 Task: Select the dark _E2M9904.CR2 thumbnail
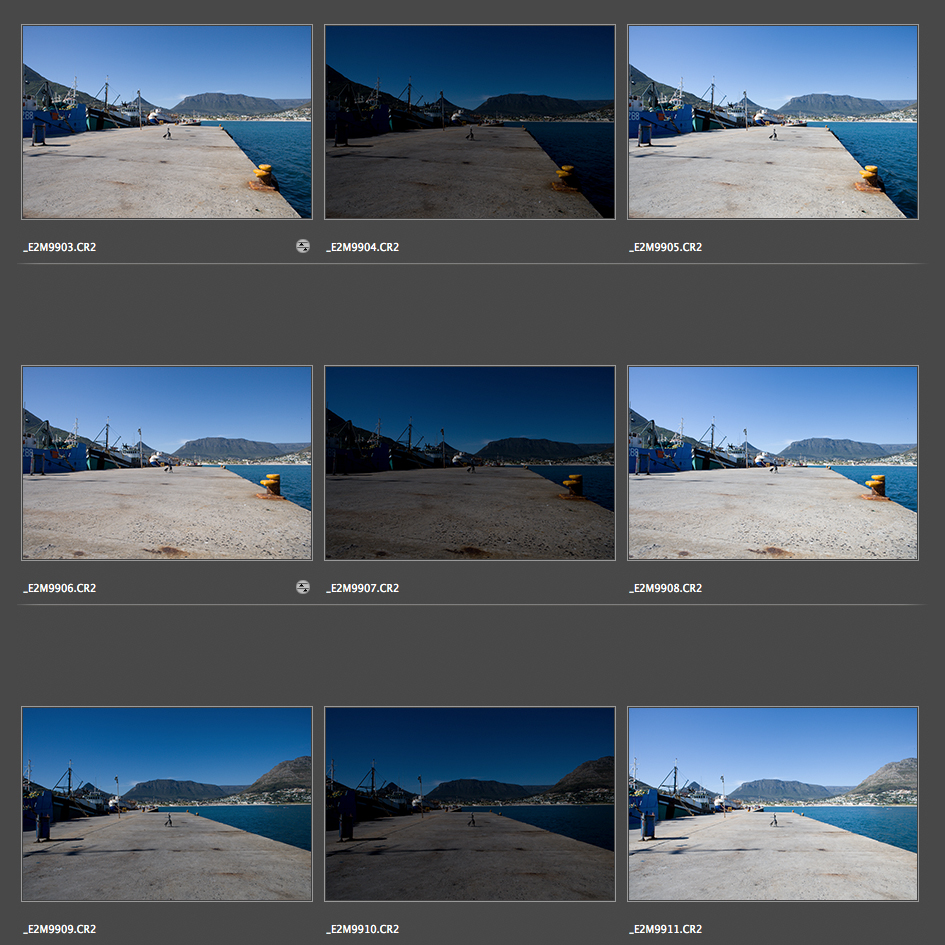(470, 122)
